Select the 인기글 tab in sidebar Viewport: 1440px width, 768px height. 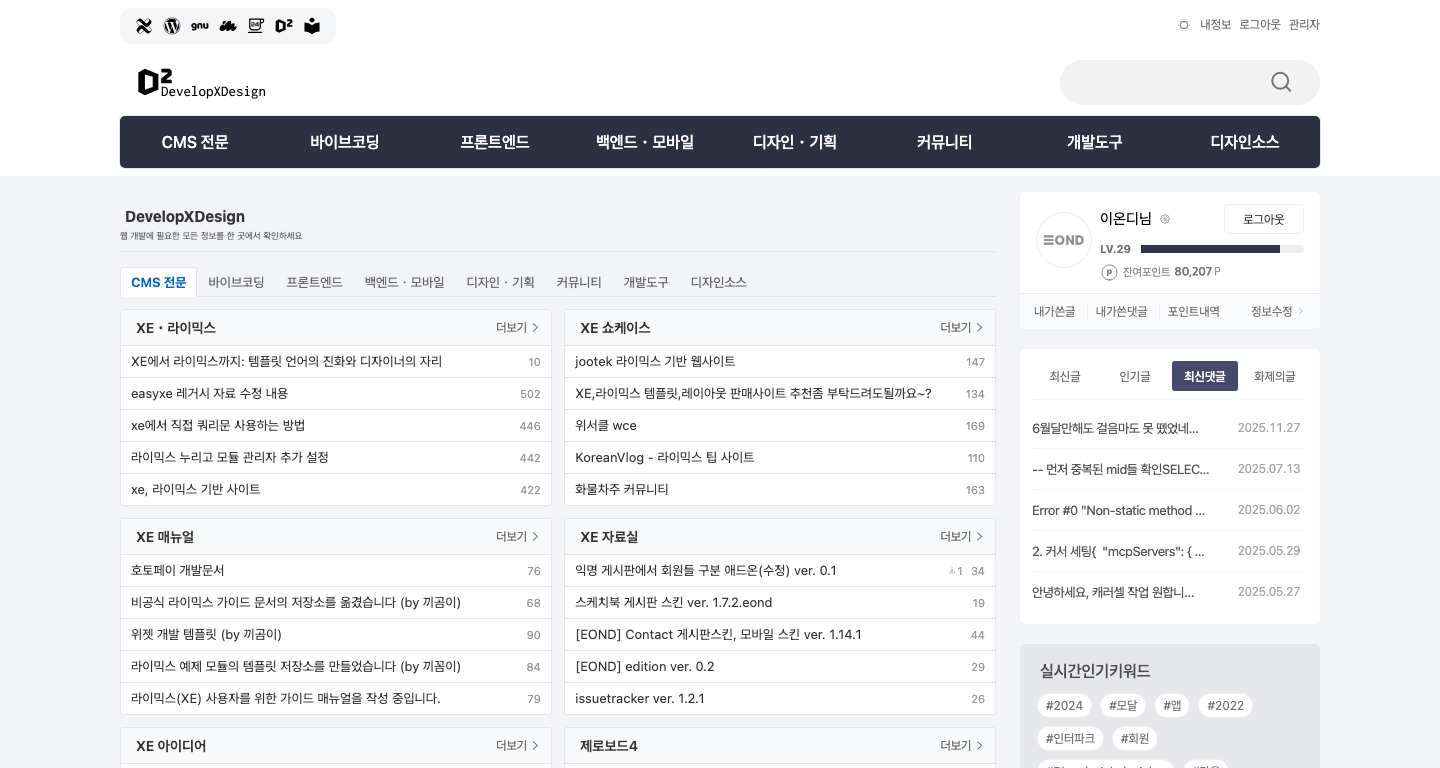[1135, 376]
